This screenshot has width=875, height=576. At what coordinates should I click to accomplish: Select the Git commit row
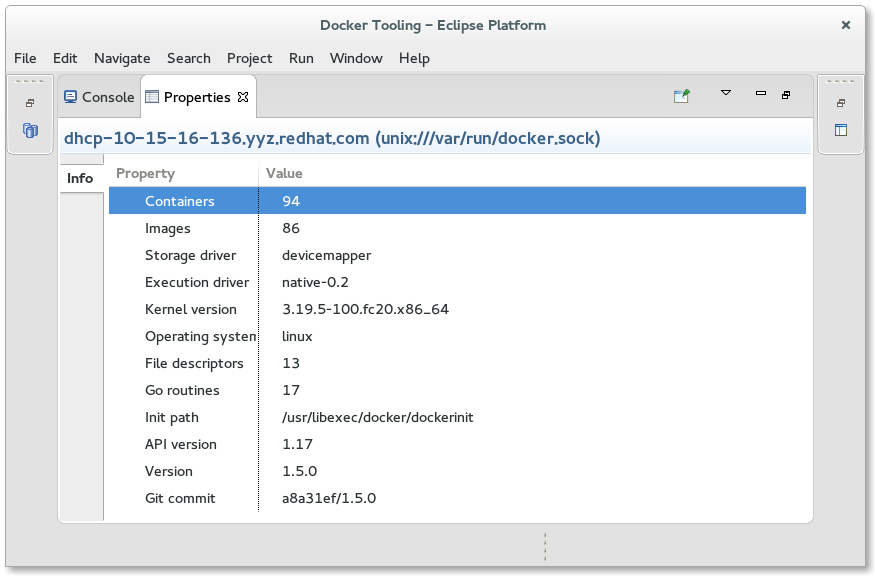coord(457,498)
